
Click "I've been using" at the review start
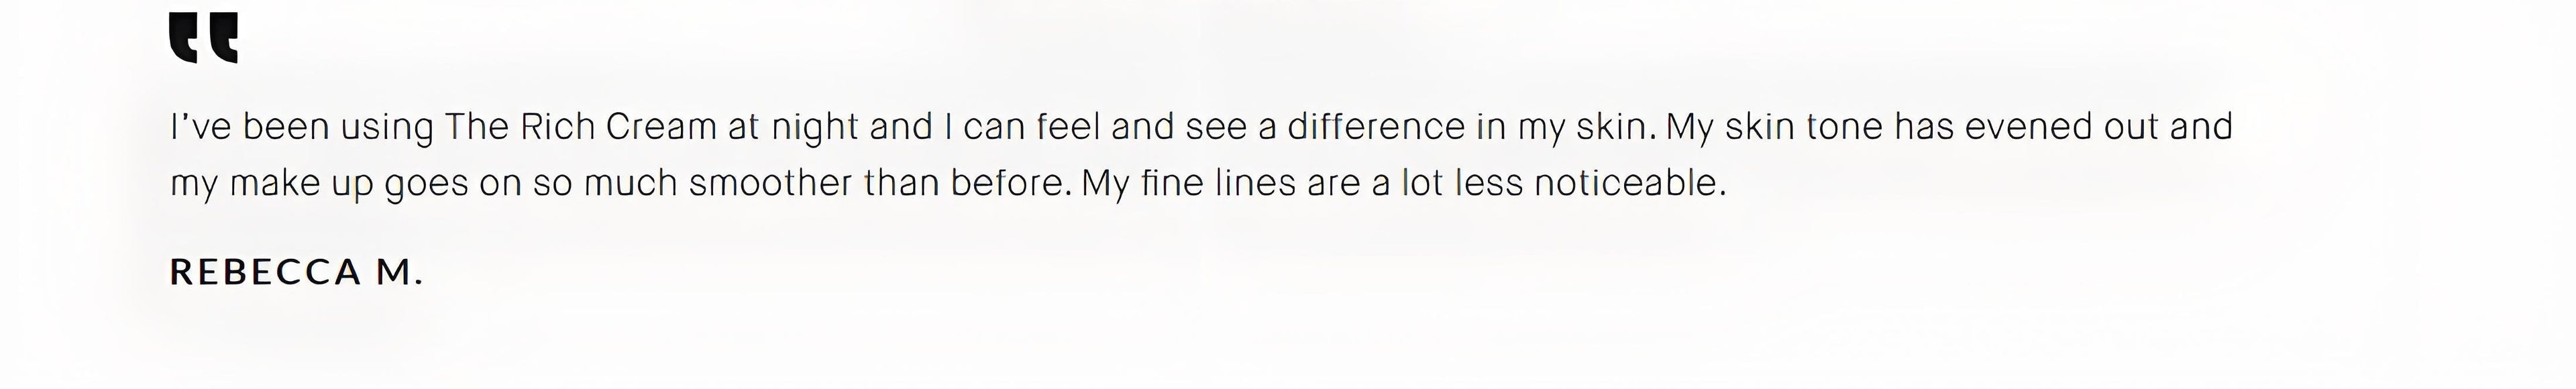[301, 127]
